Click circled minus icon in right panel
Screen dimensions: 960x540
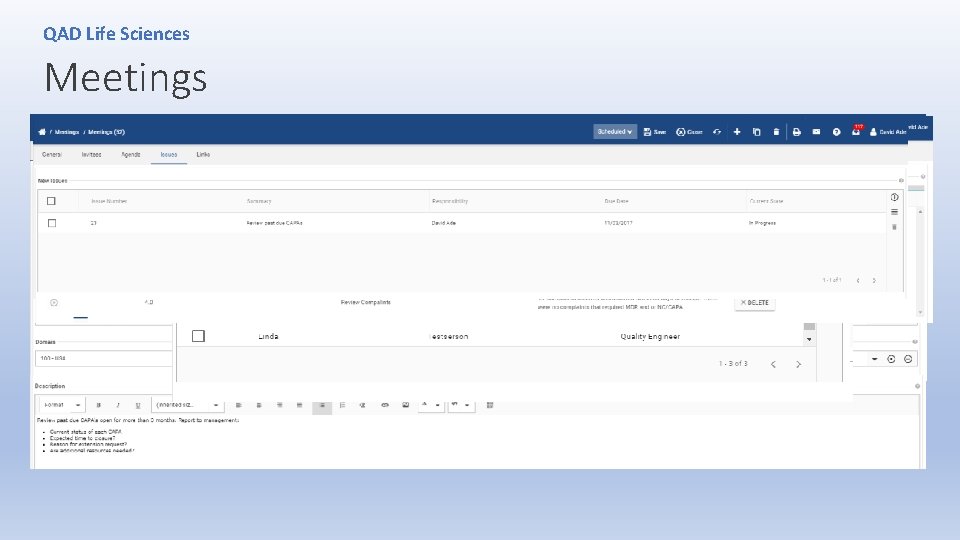point(909,359)
